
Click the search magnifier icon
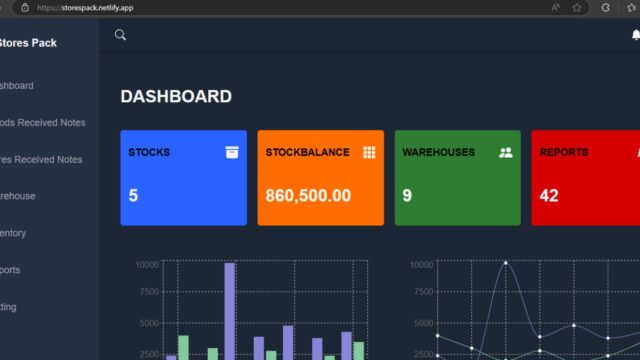[x=120, y=35]
